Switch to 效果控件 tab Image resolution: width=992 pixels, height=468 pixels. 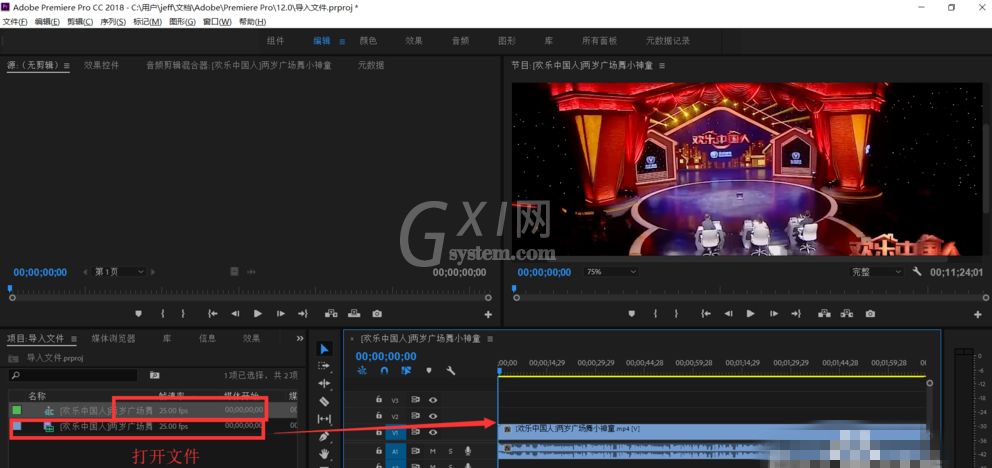tap(101, 65)
